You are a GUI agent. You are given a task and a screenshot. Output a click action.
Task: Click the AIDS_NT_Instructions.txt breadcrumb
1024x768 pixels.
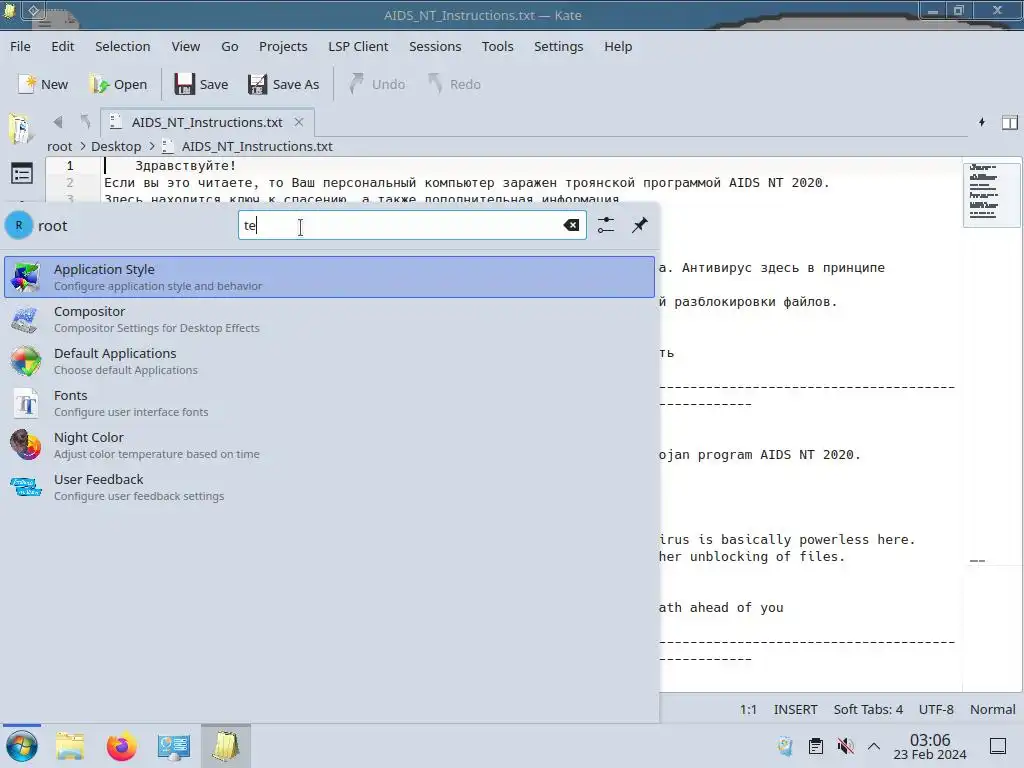tap(257, 146)
